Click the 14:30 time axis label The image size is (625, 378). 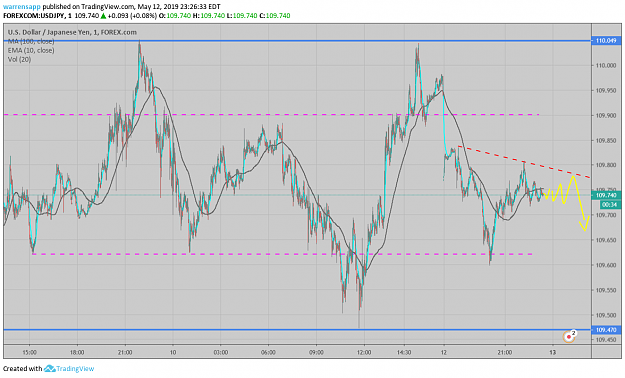click(404, 352)
